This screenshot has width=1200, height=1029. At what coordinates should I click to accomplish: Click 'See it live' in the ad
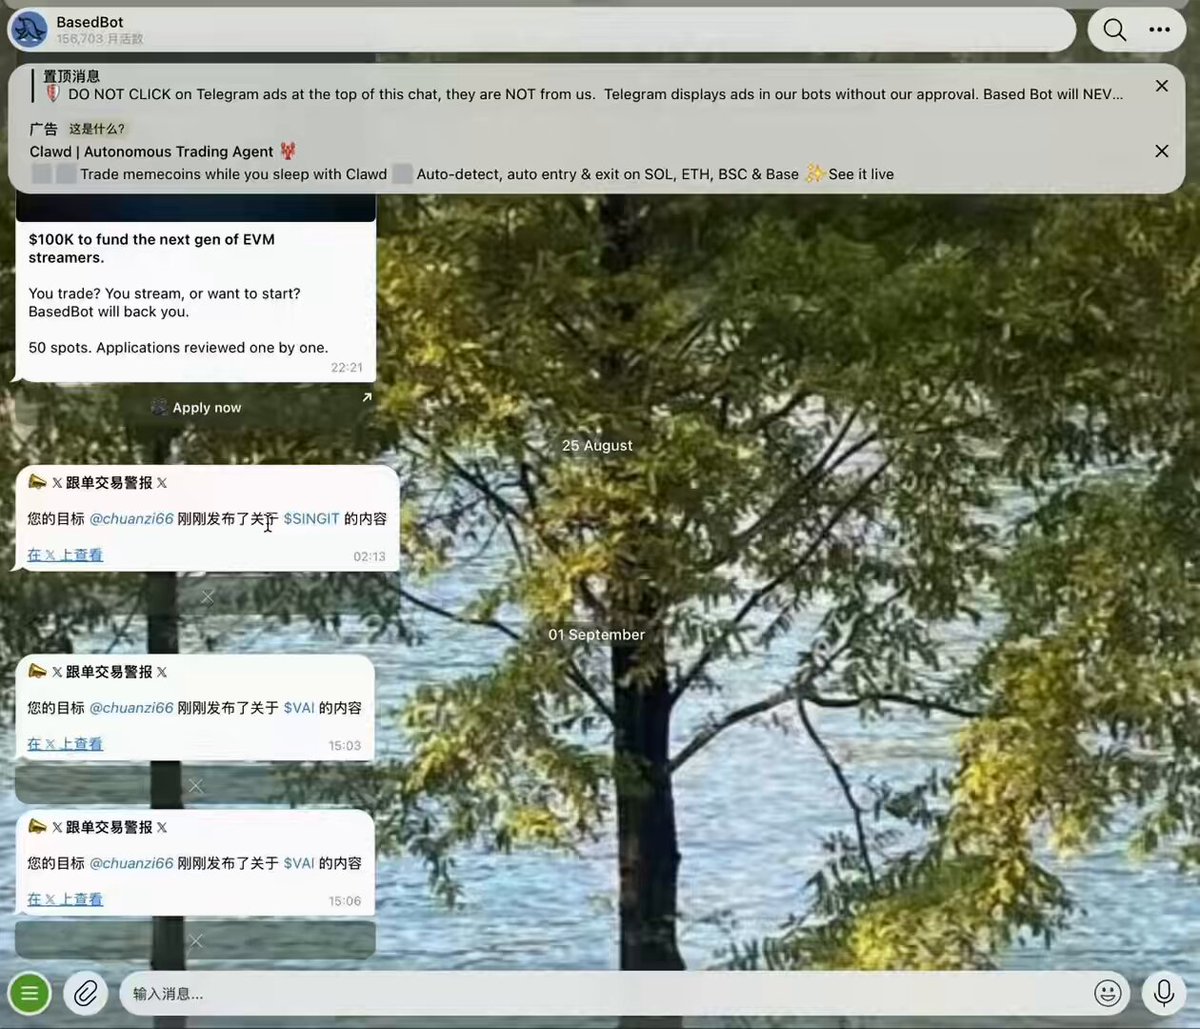pyautogui.click(x=861, y=174)
